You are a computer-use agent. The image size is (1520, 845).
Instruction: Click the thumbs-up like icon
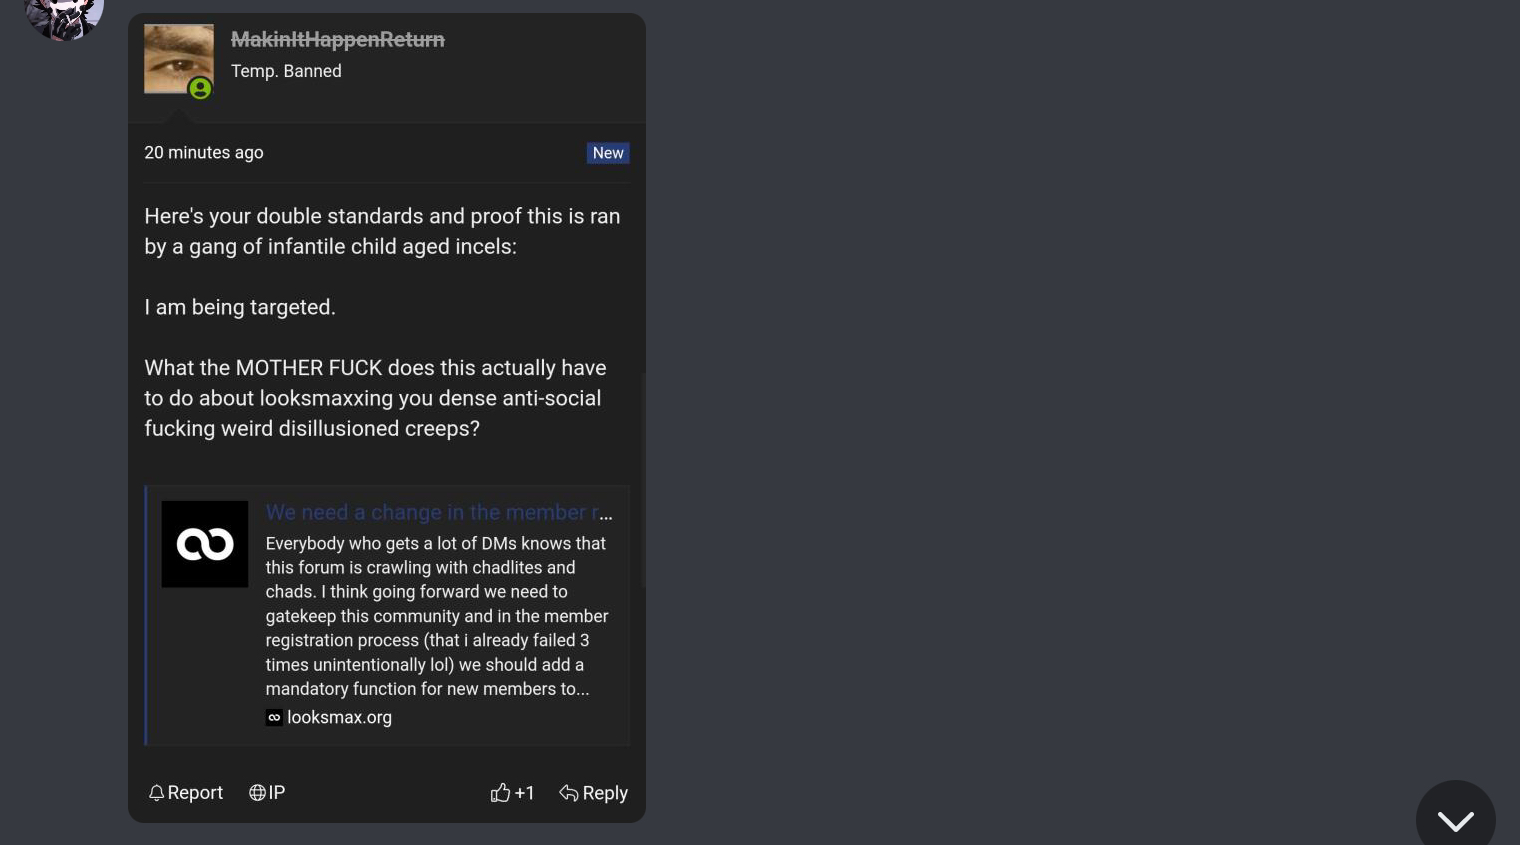click(500, 793)
